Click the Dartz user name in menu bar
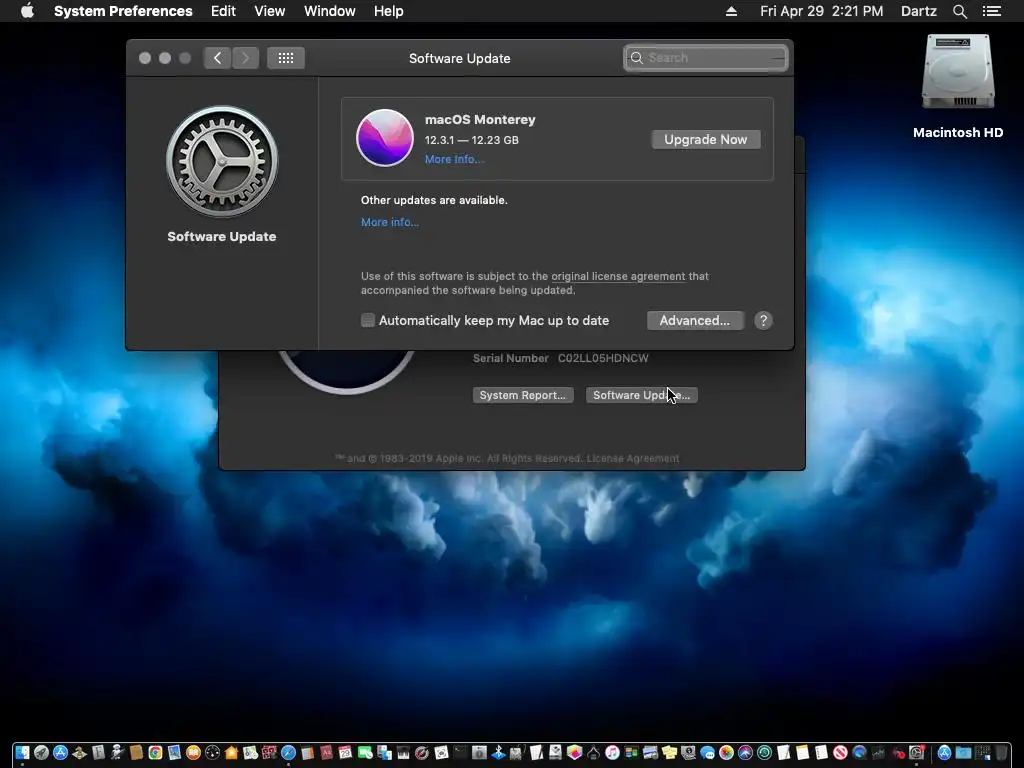Image resolution: width=1024 pixels, height=768 pixels. click(918, 11)
